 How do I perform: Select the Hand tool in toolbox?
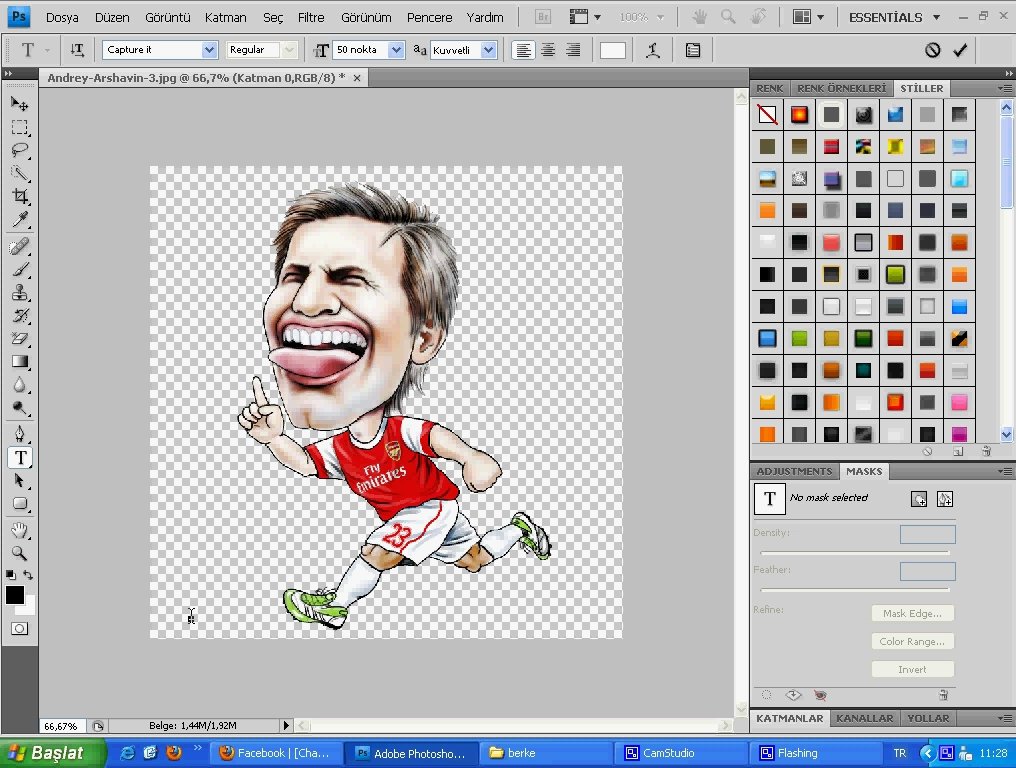click(x=19, y=531)
